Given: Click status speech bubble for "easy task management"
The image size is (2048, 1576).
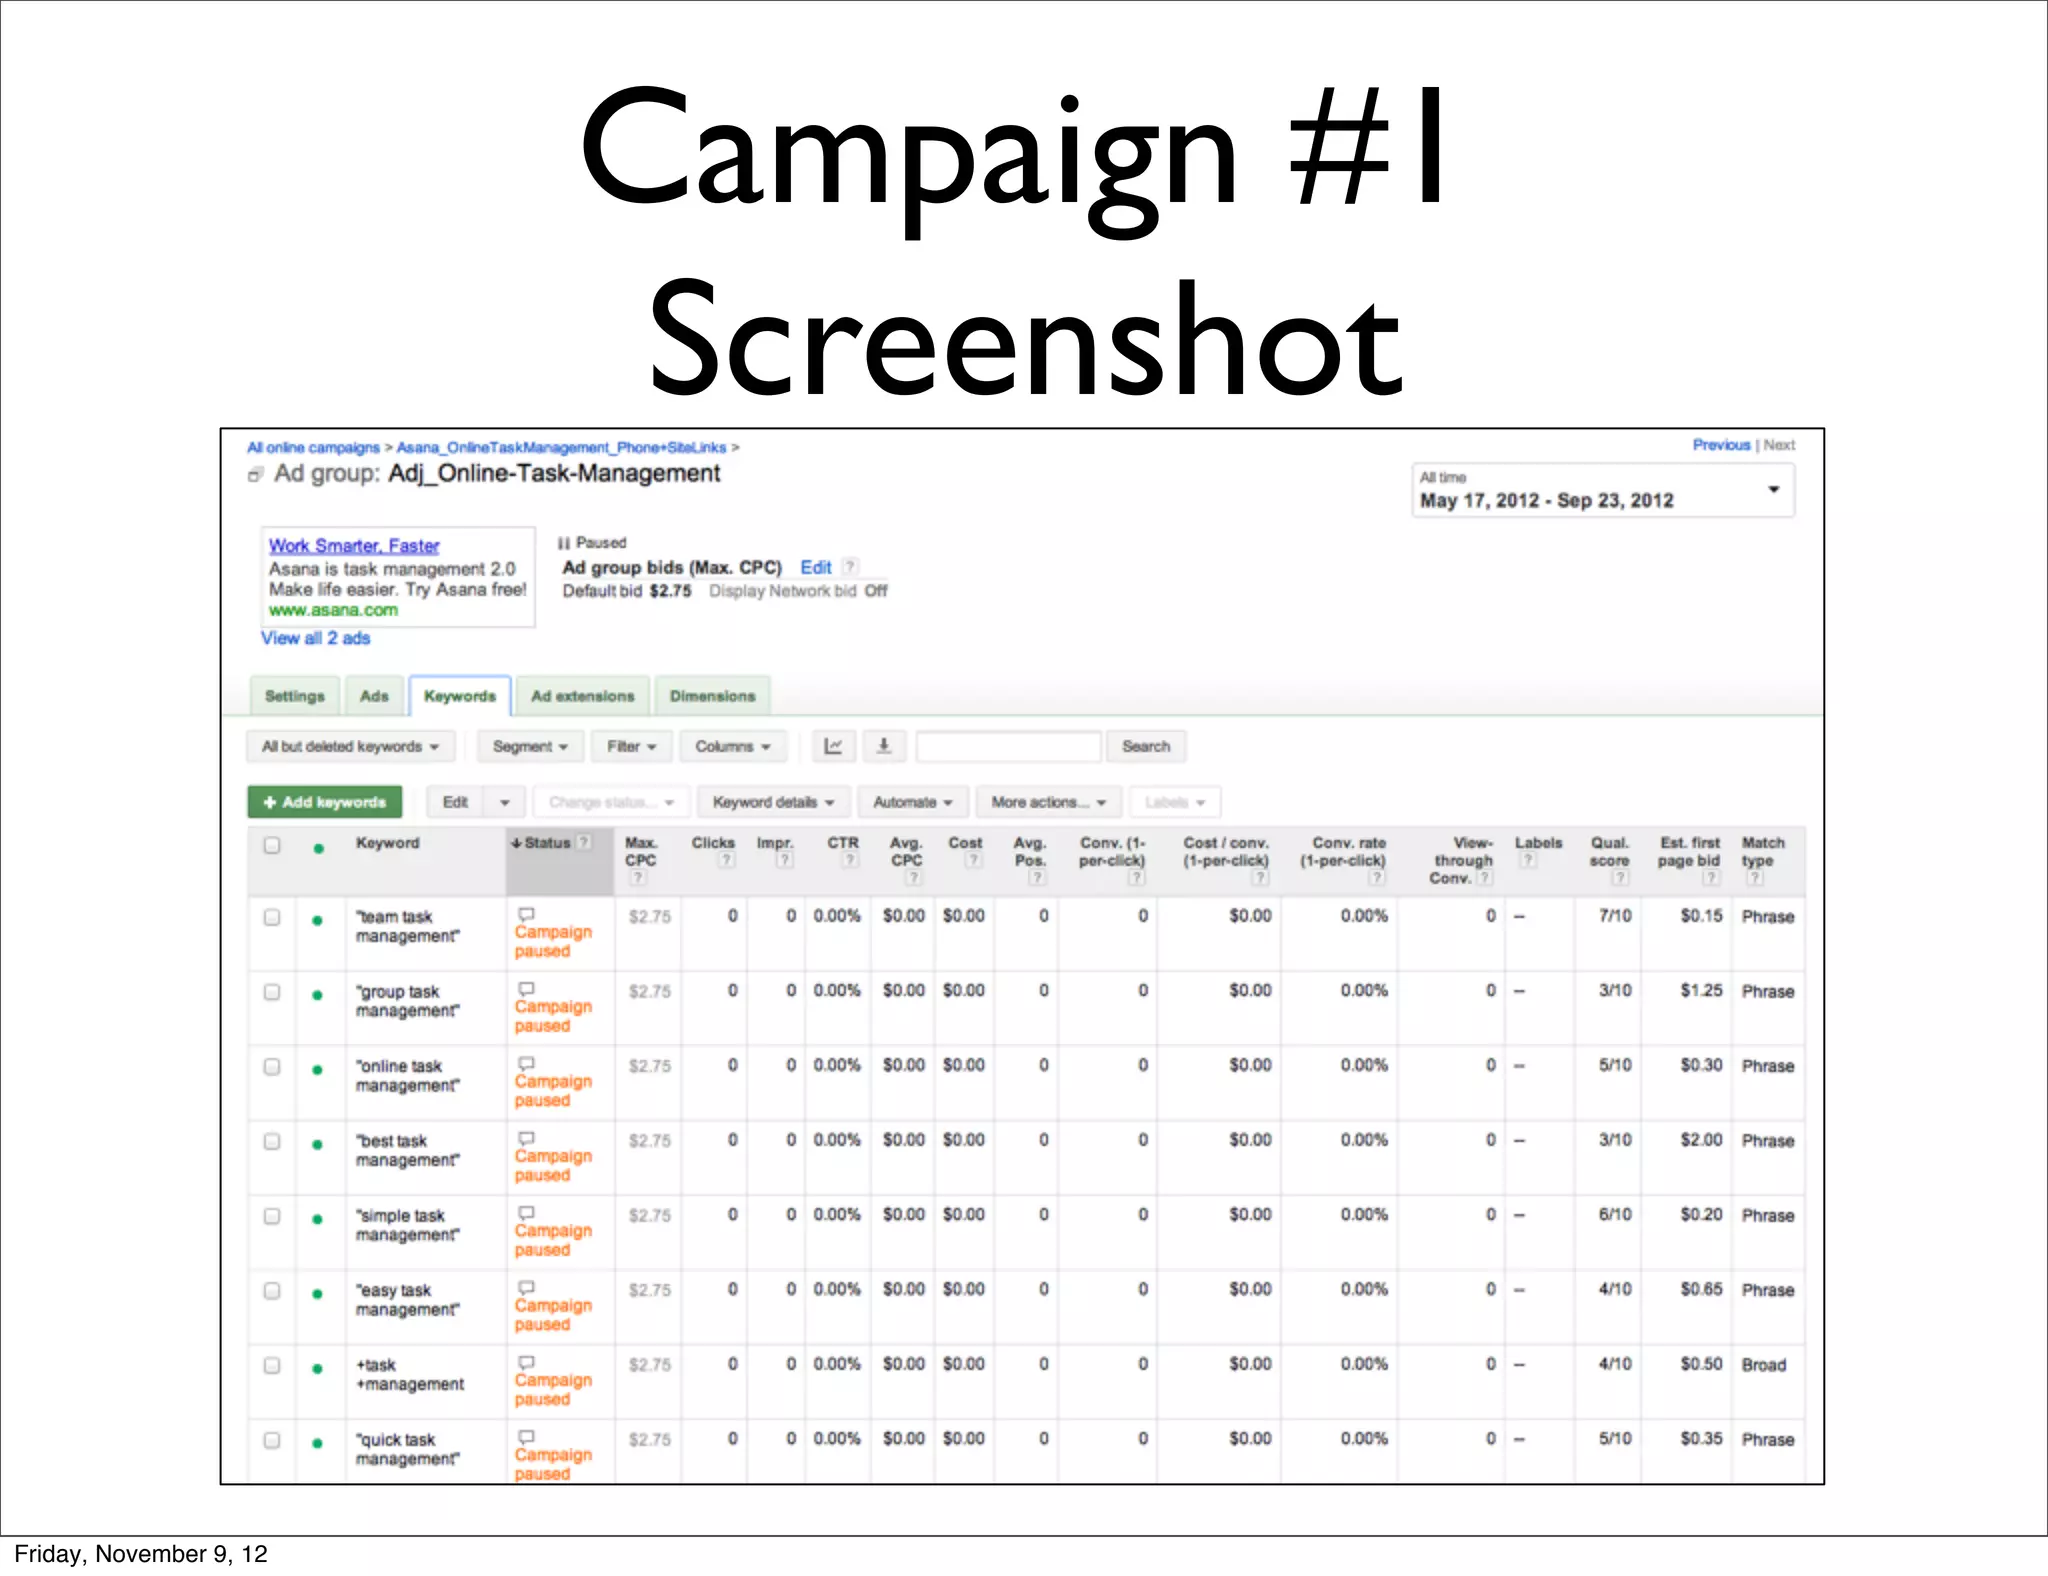Looking at the screenshot, I should (526, 1288).
